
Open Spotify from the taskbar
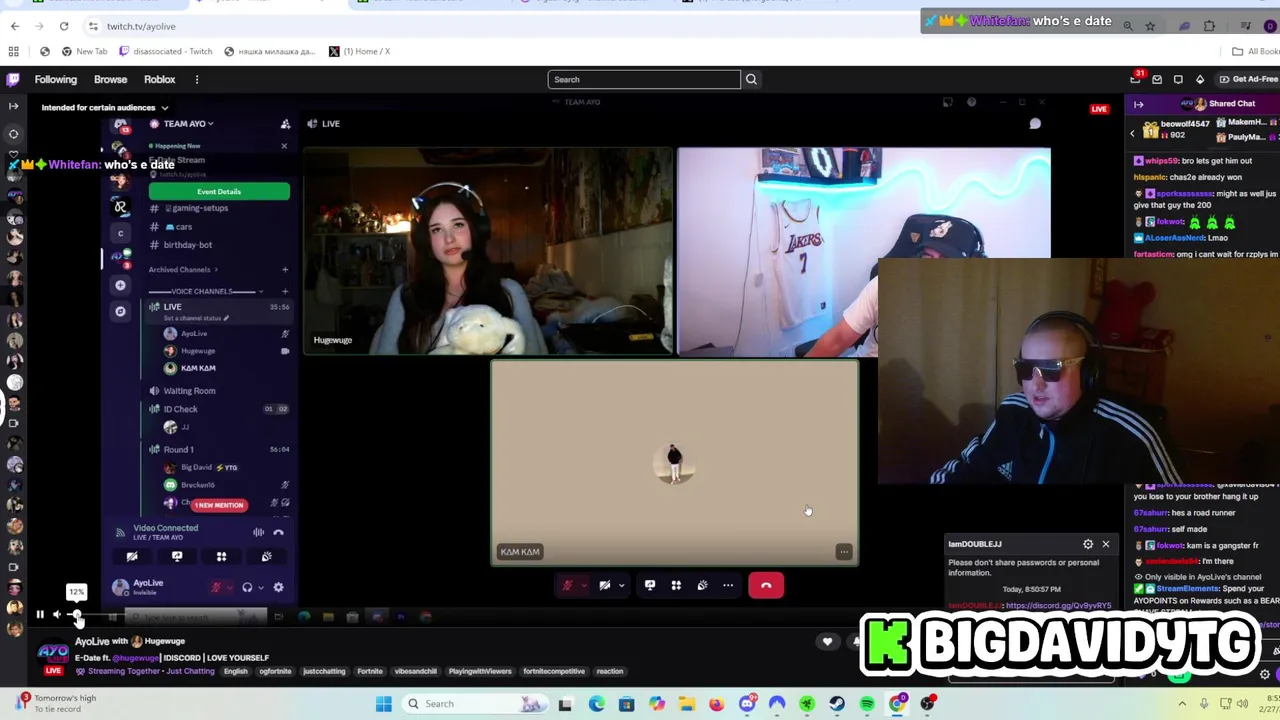pos(867,704)
